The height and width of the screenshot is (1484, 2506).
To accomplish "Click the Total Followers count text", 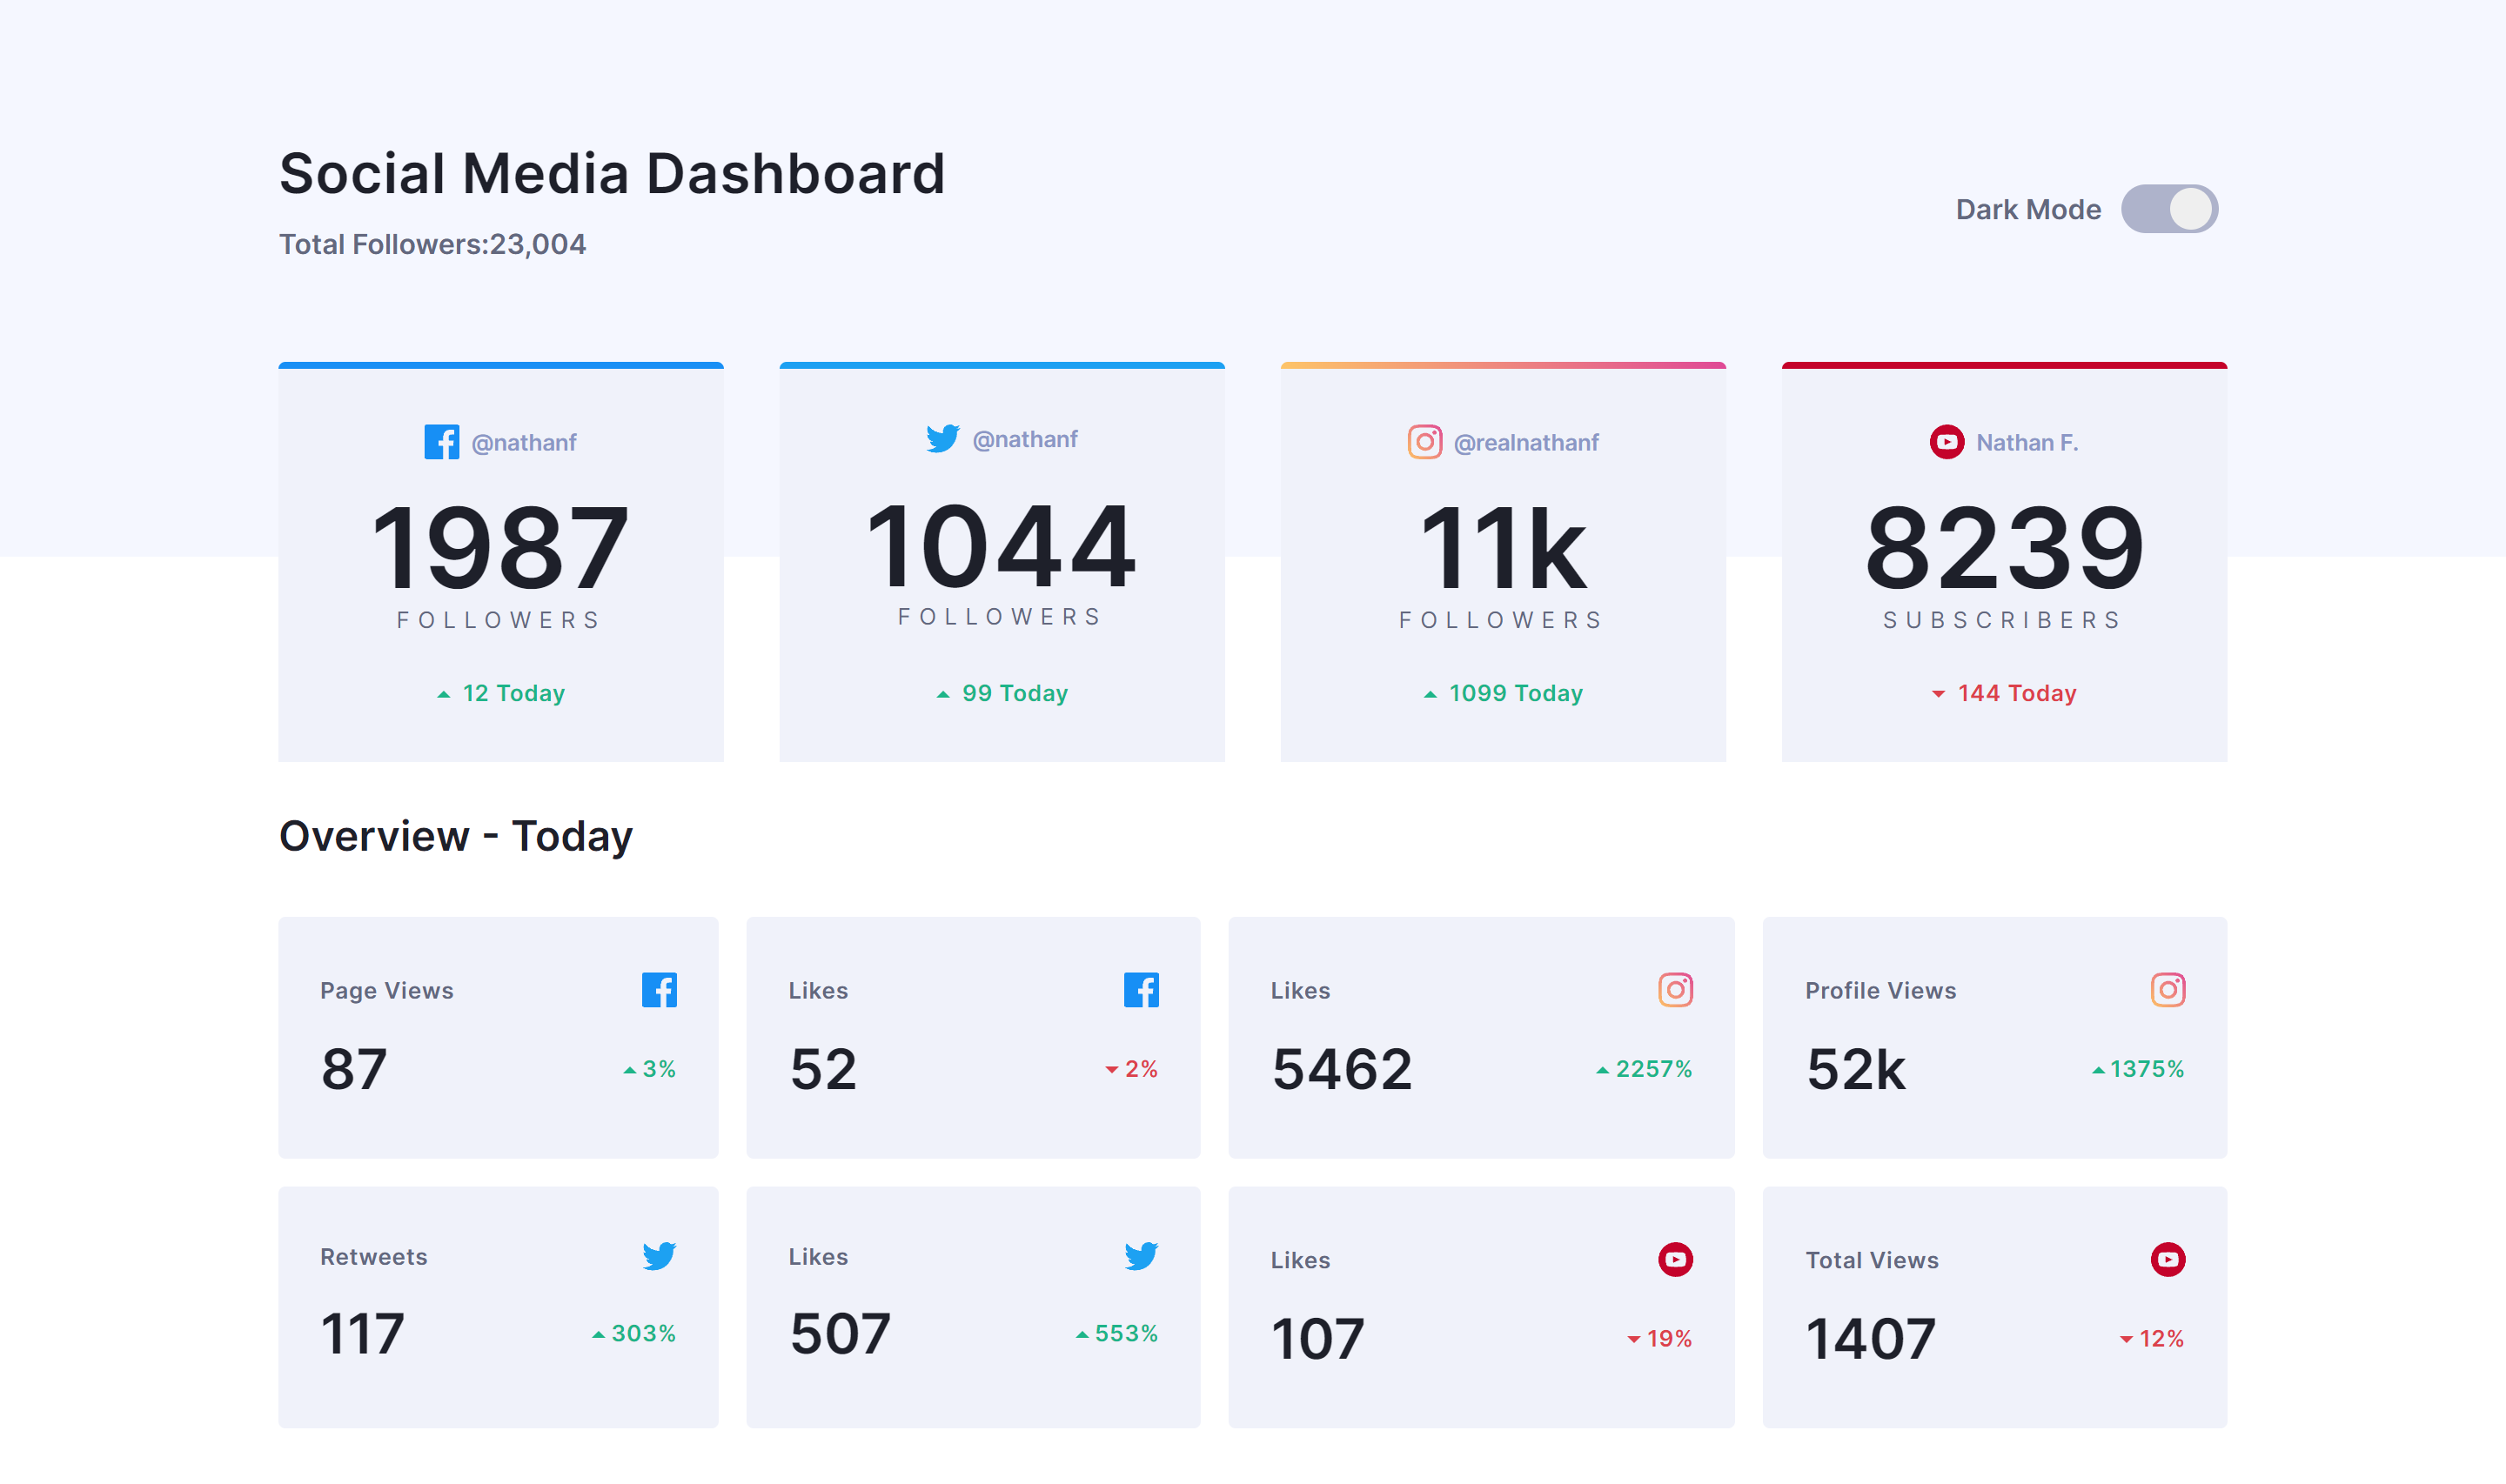I will pyautogui.click(x=432, y=243).
